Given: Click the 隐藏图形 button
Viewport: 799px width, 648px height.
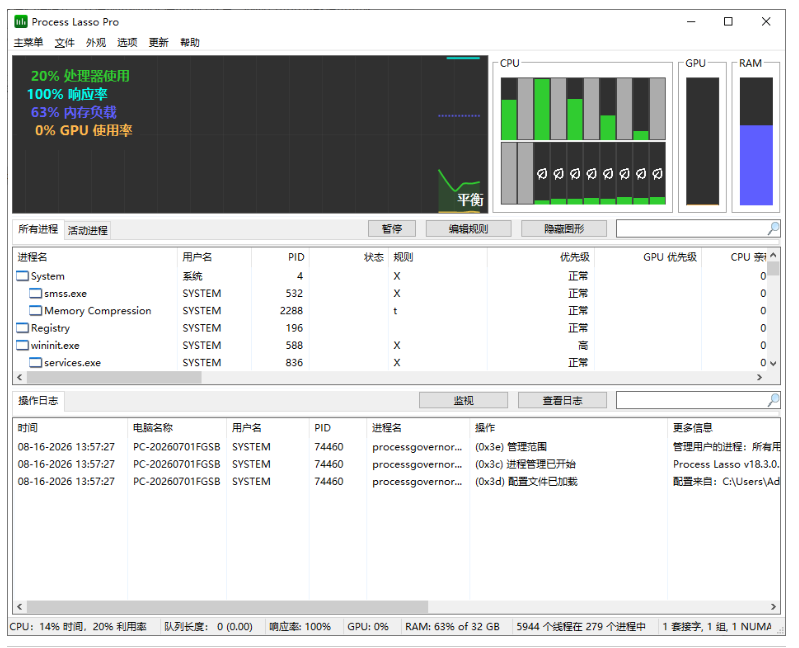Looking at the screenshot, I should pyautogui.click(x=564, y=229).
